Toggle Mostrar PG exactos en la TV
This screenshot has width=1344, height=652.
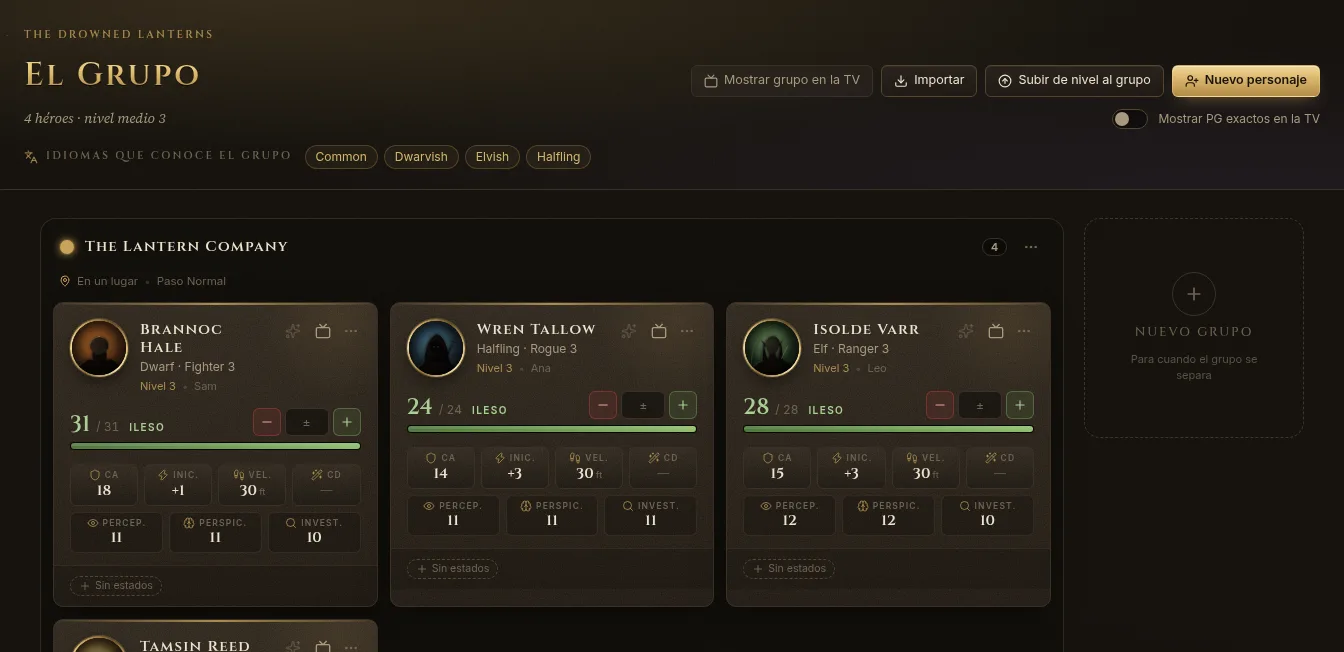point(1130,119)
